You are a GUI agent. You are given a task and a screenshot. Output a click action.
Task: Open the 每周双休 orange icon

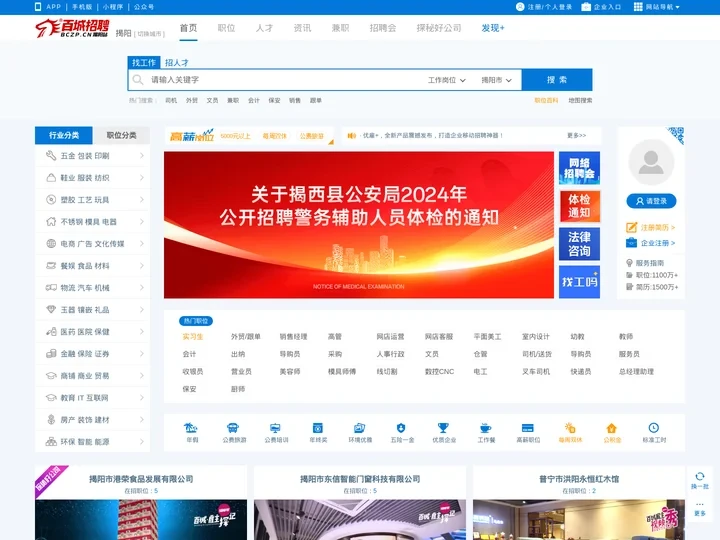pyautogui.click(x=570, y=428)
